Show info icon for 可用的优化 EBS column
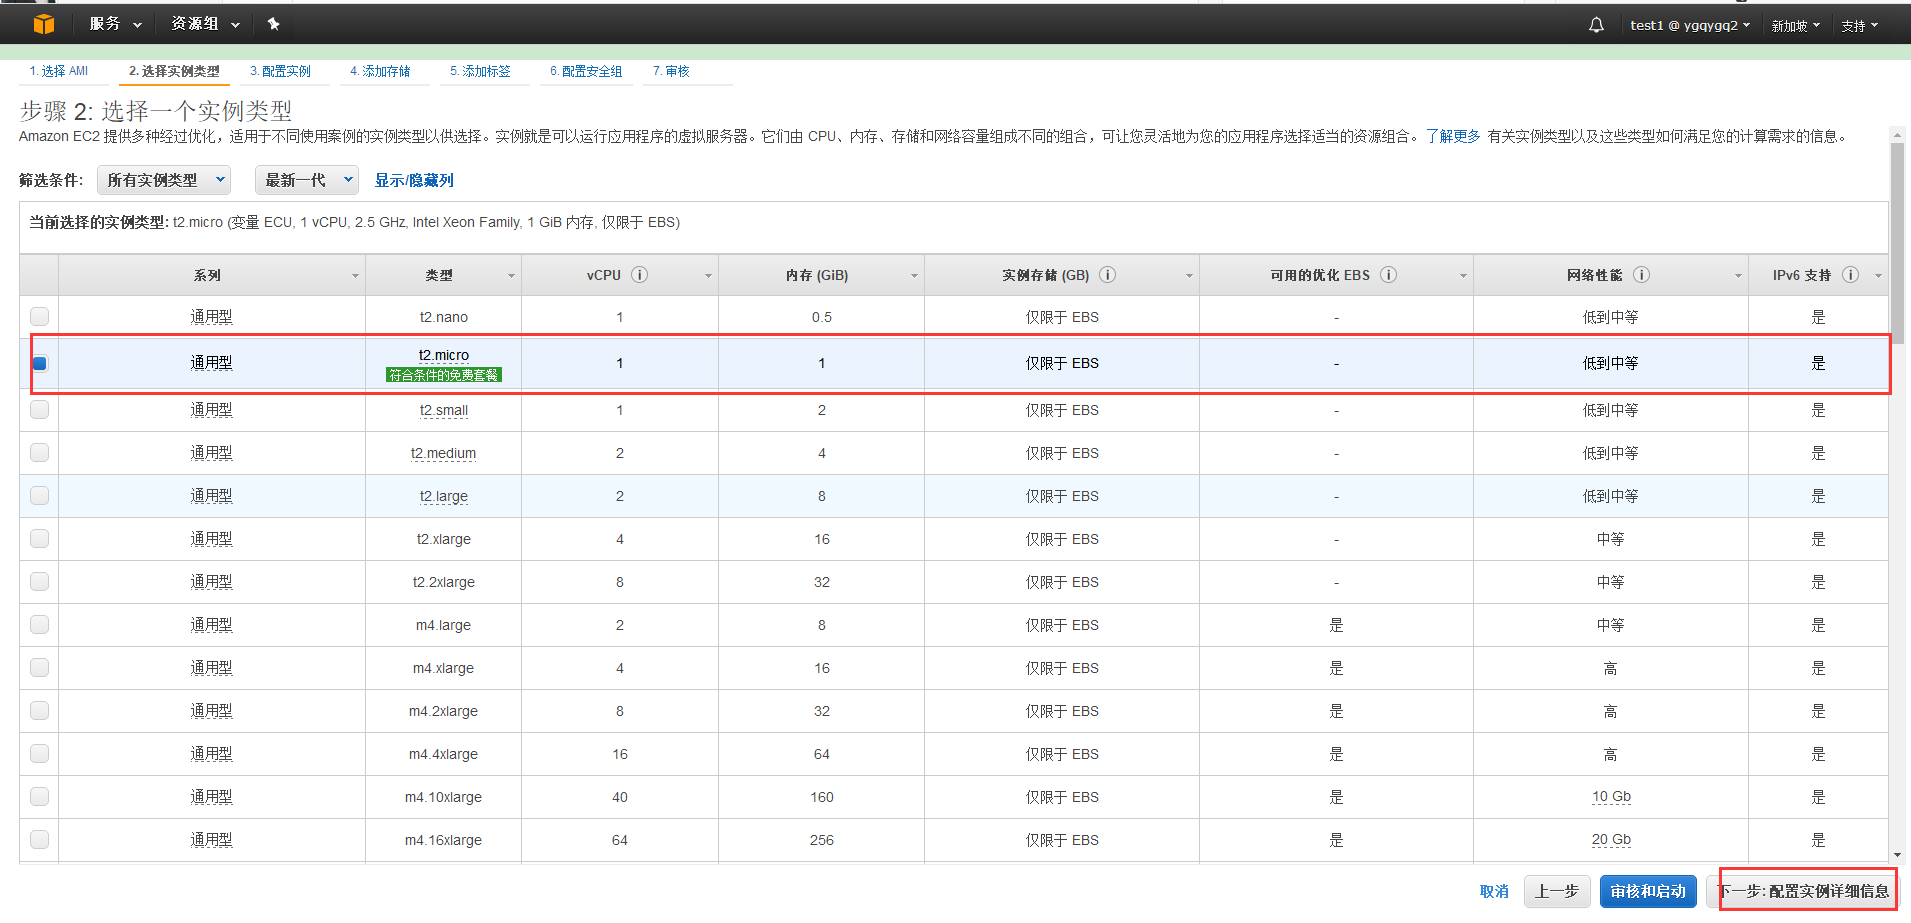Screen dimensions: 1911x923 tap(1389, 275)
